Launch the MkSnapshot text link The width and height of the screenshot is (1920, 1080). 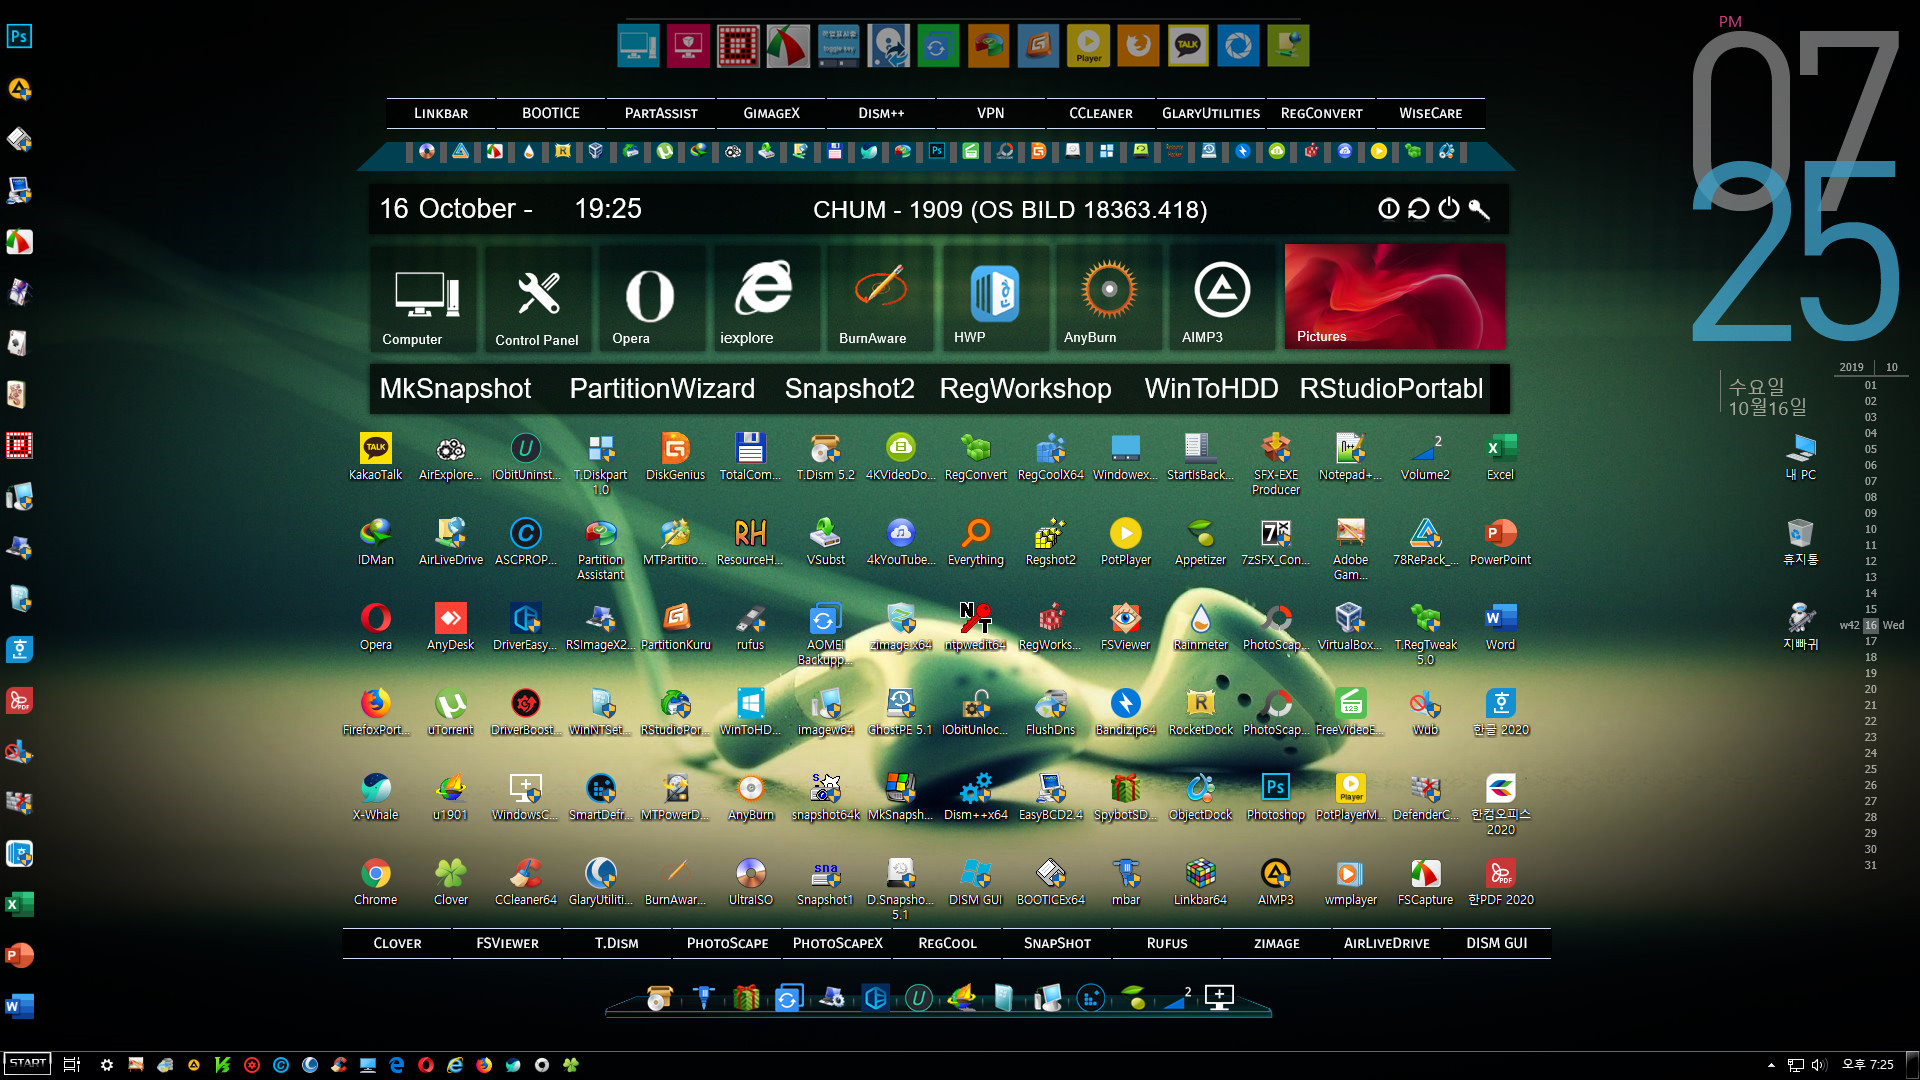(x=455, y=389)
